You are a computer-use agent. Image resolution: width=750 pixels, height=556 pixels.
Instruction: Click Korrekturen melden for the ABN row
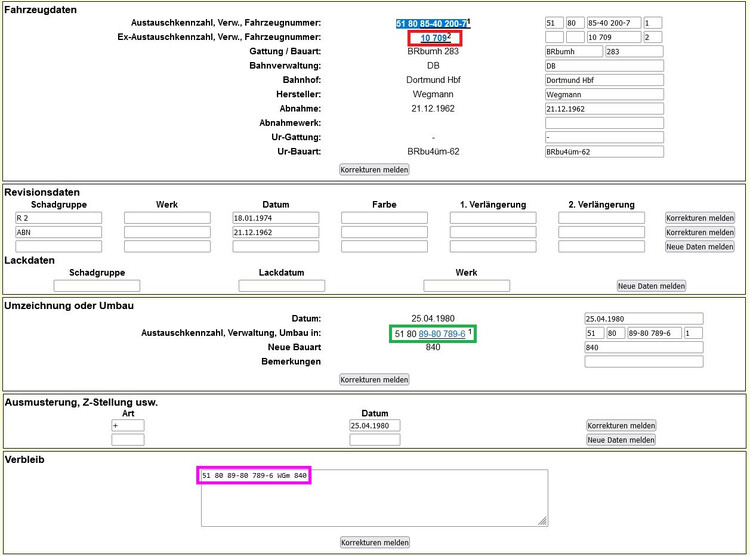tap(700, 232)
